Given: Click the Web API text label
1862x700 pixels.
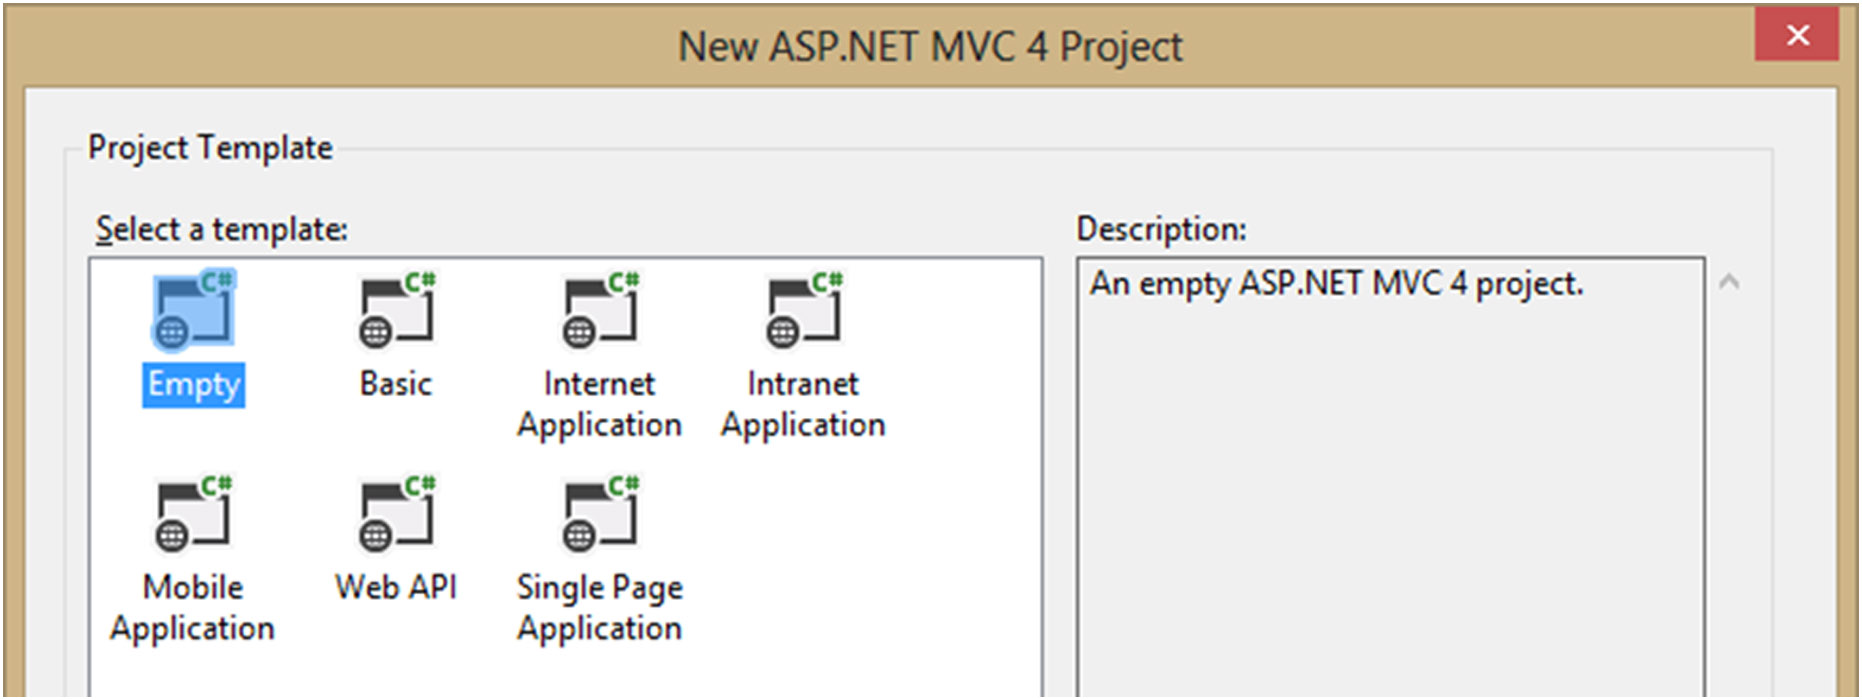Looking at the screenshot, I should [396, 587].
